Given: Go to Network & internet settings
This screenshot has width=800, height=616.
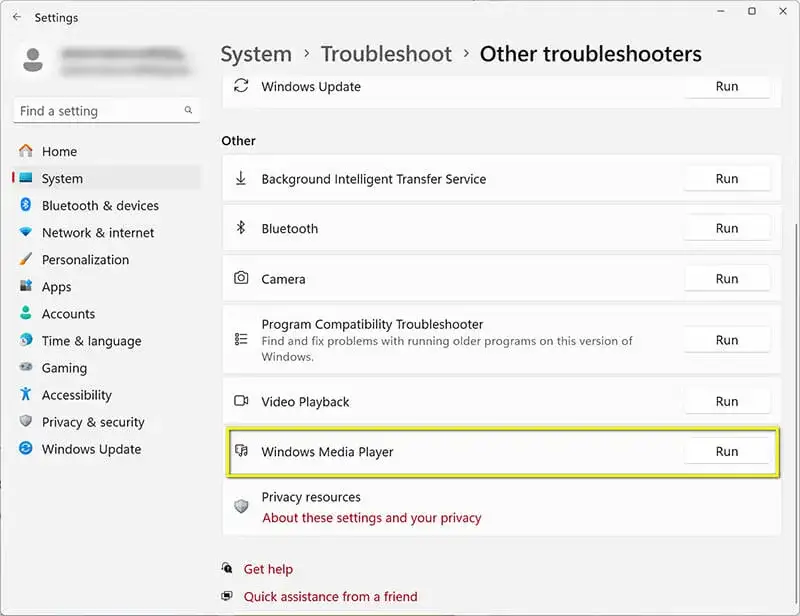Looking at the screenshot, I should (x=98, y=233).
